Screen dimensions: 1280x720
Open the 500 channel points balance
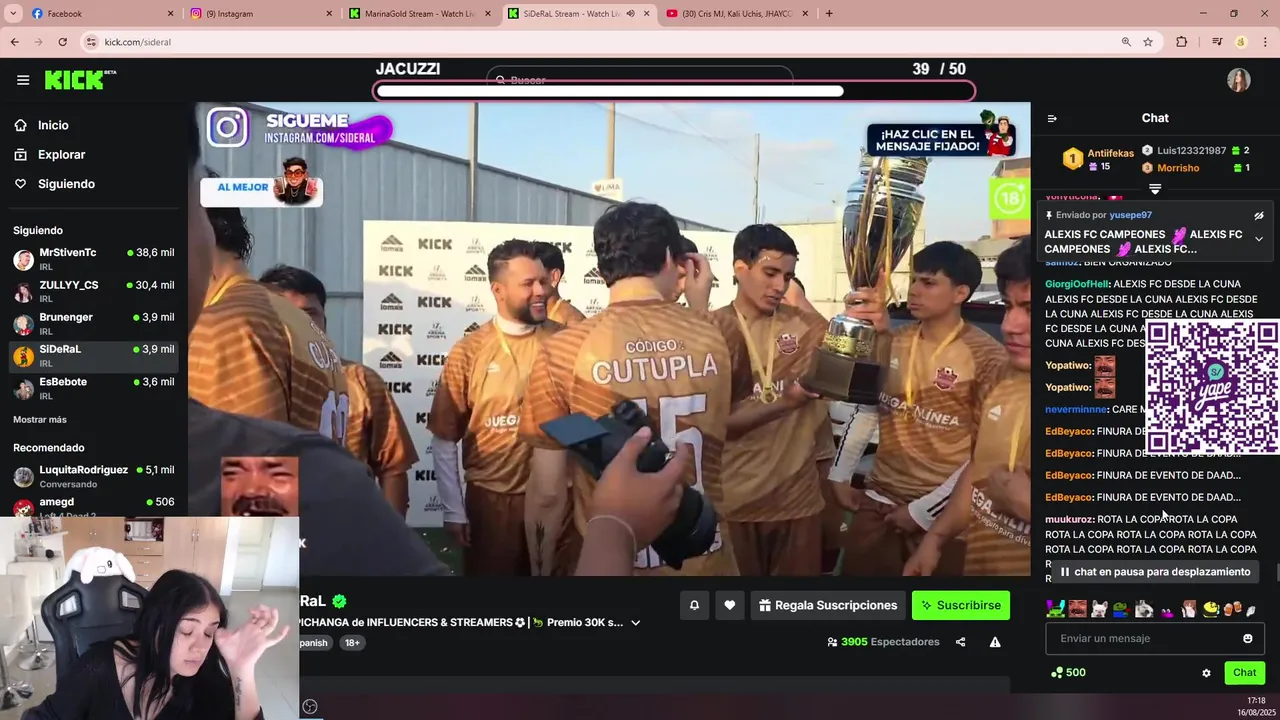click(1067, 673)
